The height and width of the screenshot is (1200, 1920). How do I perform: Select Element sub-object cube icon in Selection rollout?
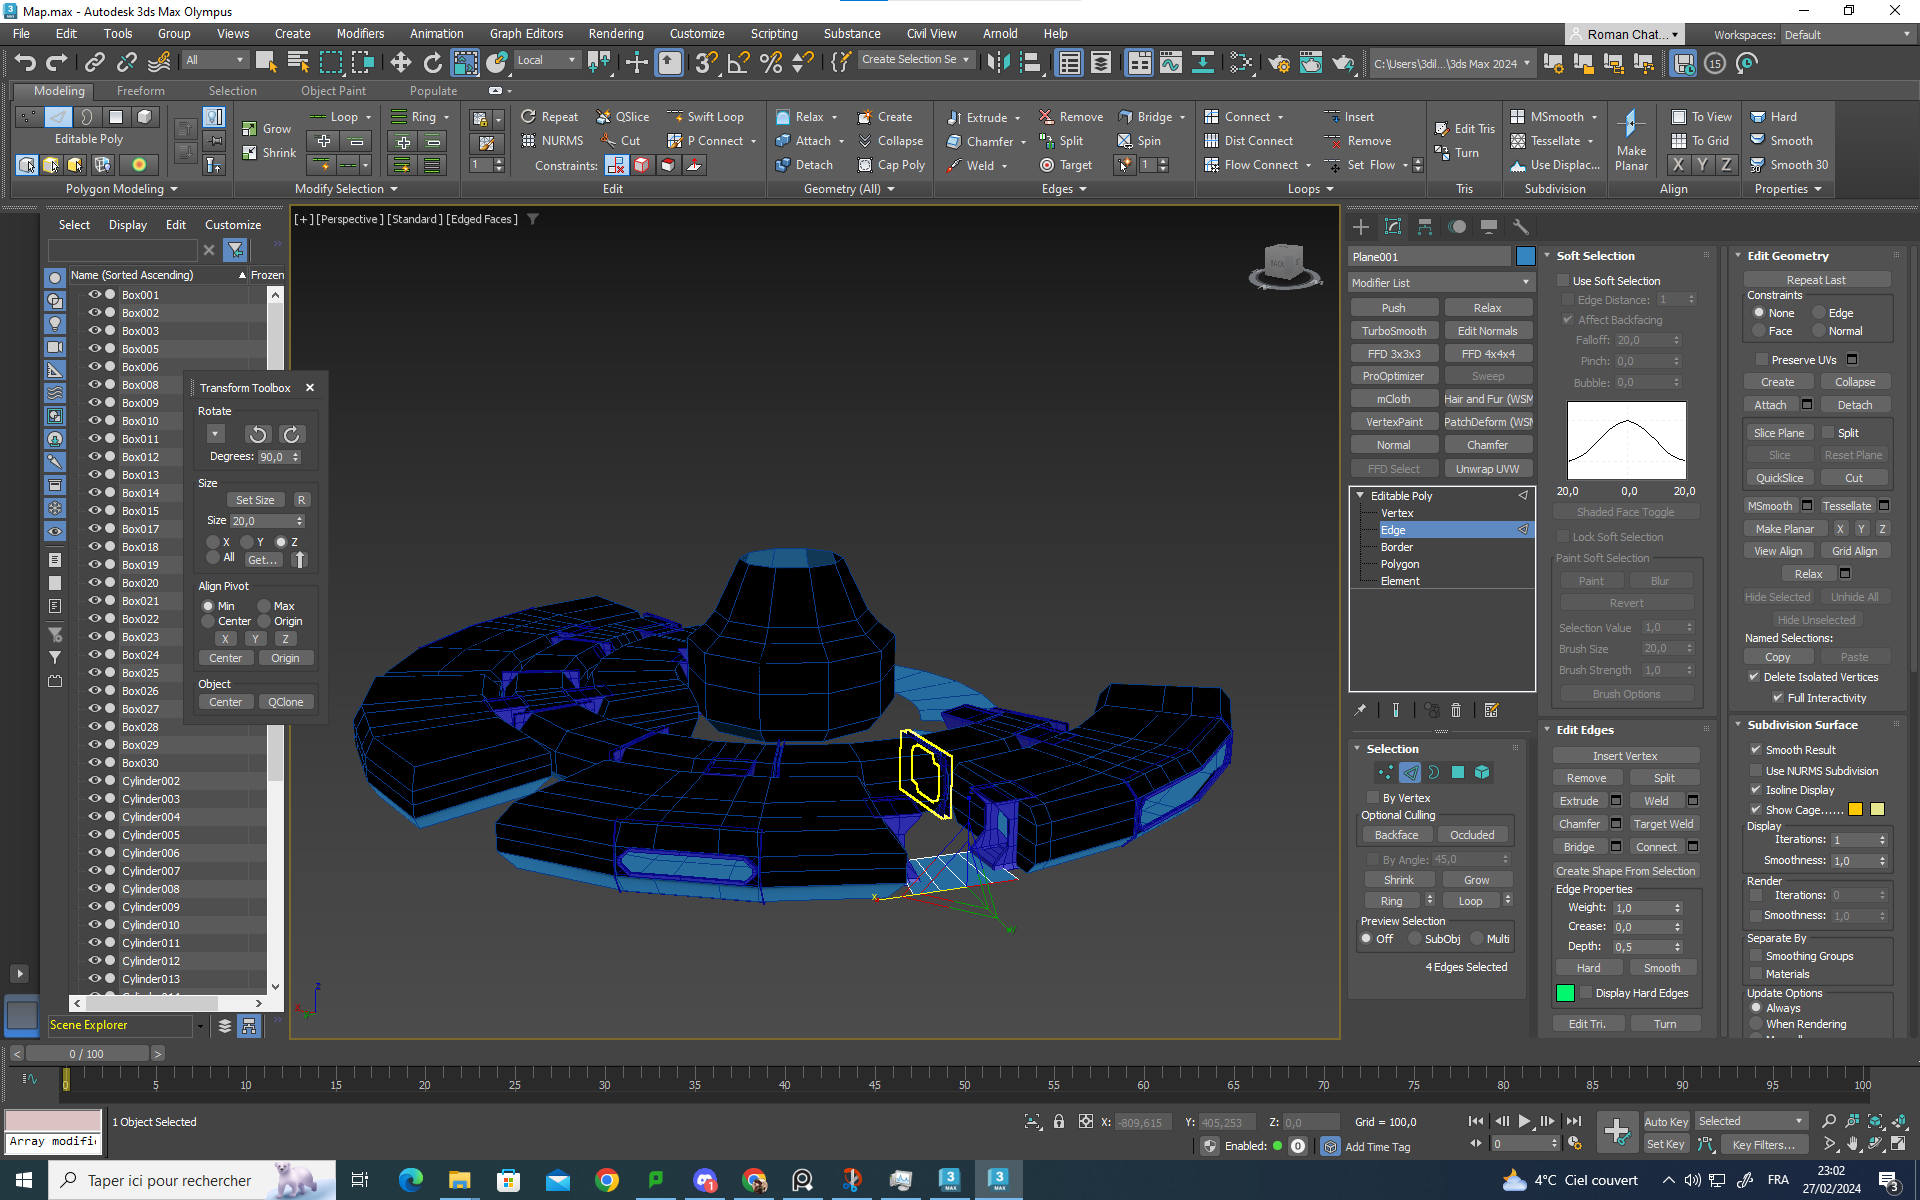tap(1482, 772)
